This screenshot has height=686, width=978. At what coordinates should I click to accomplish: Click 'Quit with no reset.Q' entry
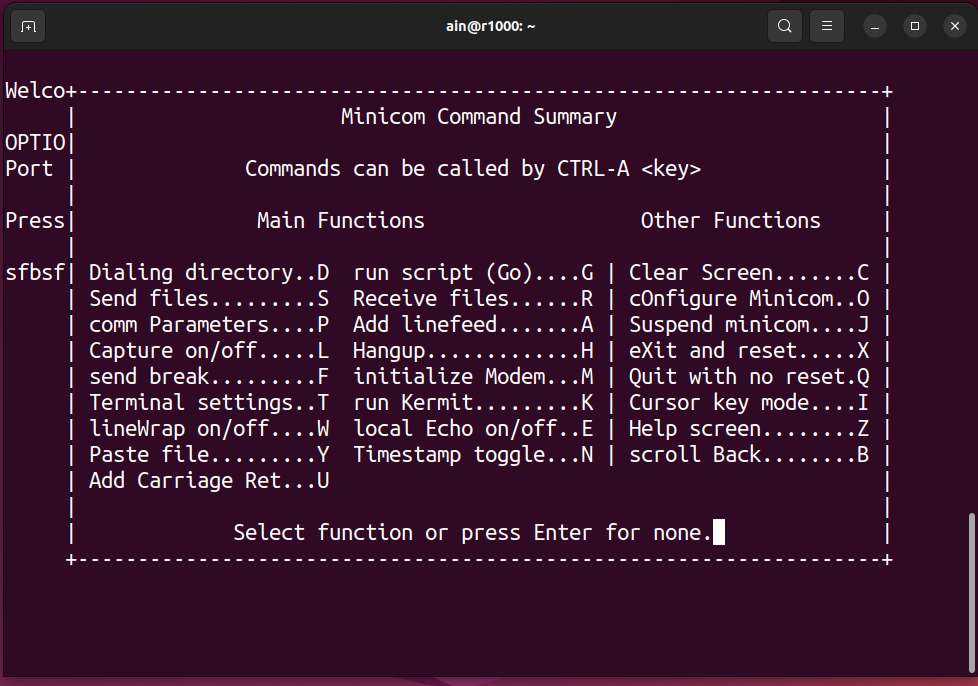pos(749,377)
